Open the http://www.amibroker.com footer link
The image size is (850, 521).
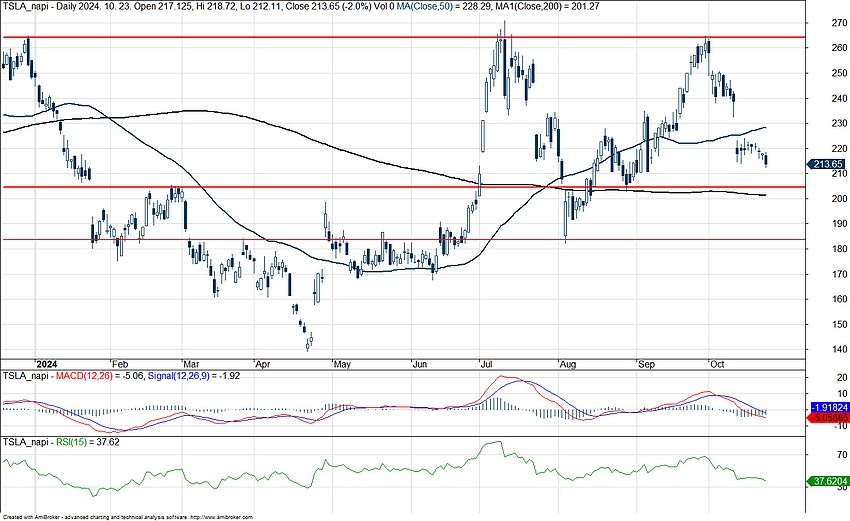click(221, 518)
